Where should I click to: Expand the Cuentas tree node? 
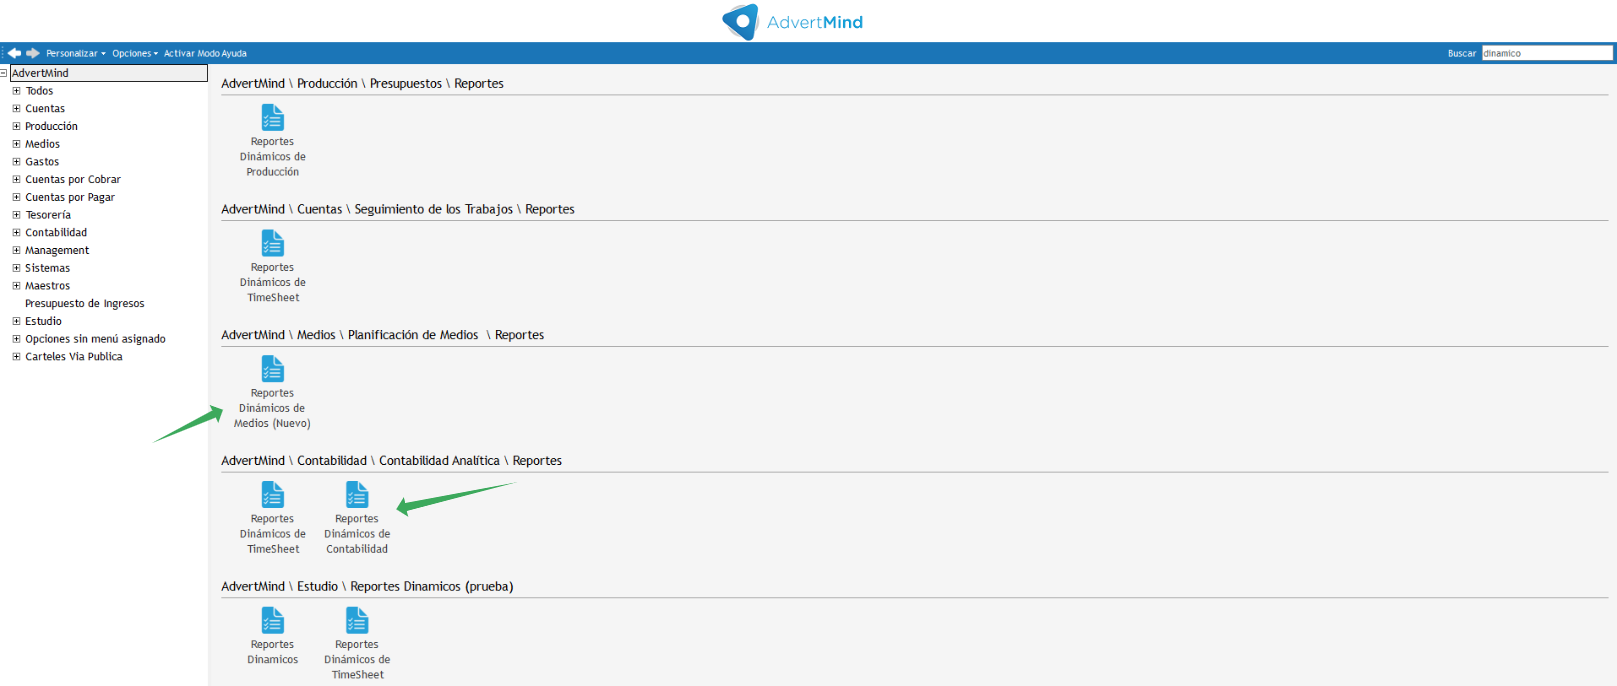16,108
